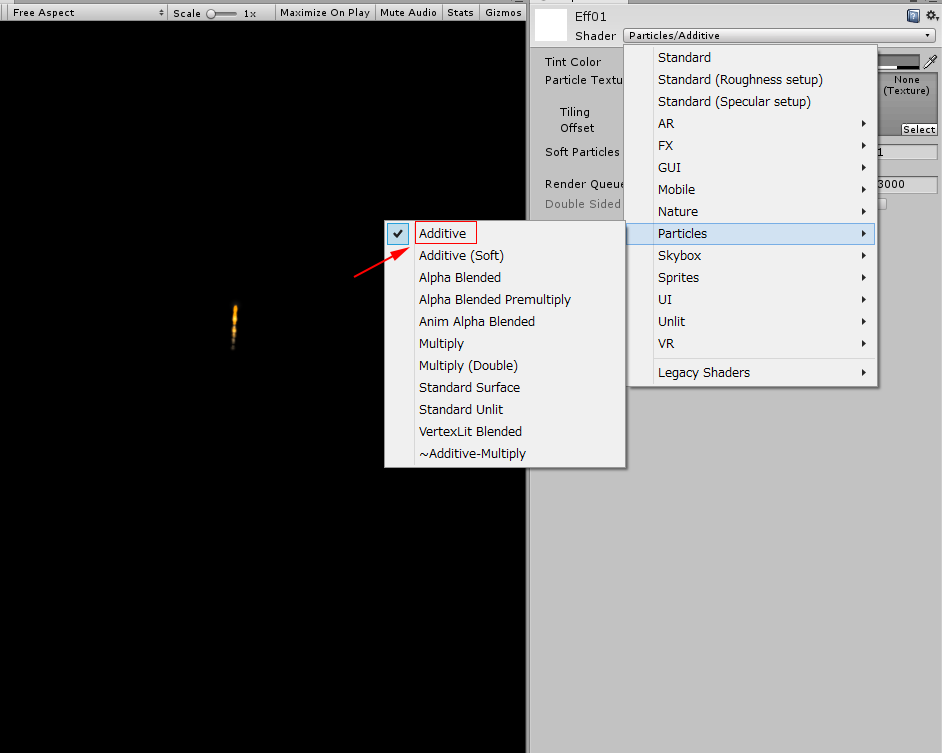
Task: Expand the Skybox shader submenu
Action: (751, 255)
